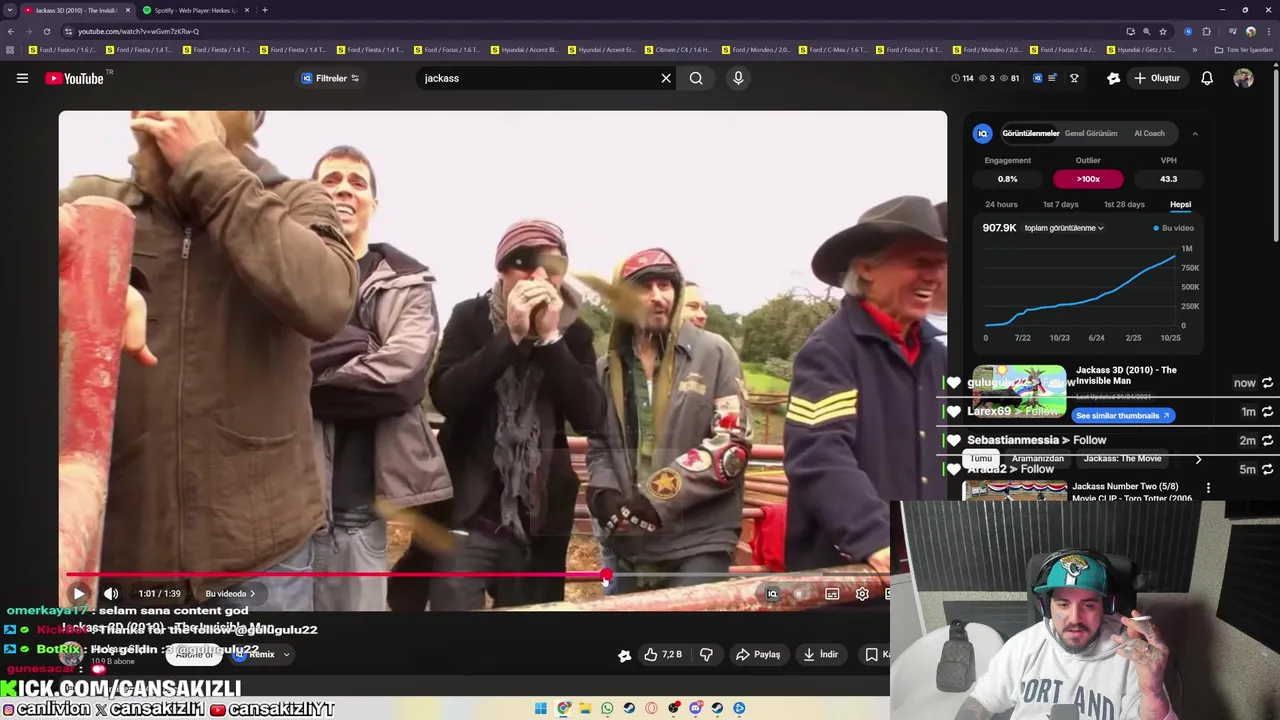Go to YouTube home via the logo
Viewport: 1280px width, 720px height.
point(74,78)
